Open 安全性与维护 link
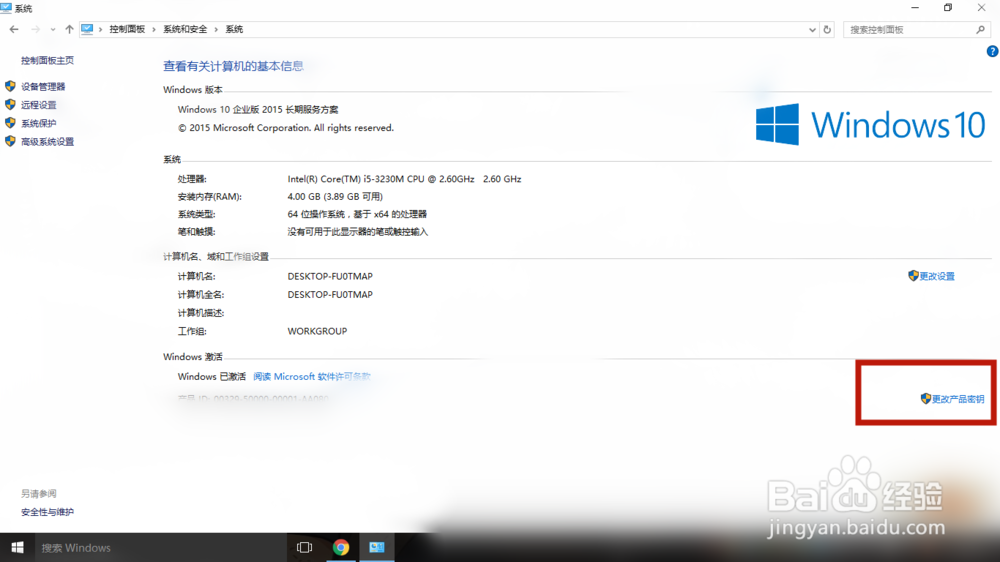This screenshot has height=562, width=1000. point(47,512)
